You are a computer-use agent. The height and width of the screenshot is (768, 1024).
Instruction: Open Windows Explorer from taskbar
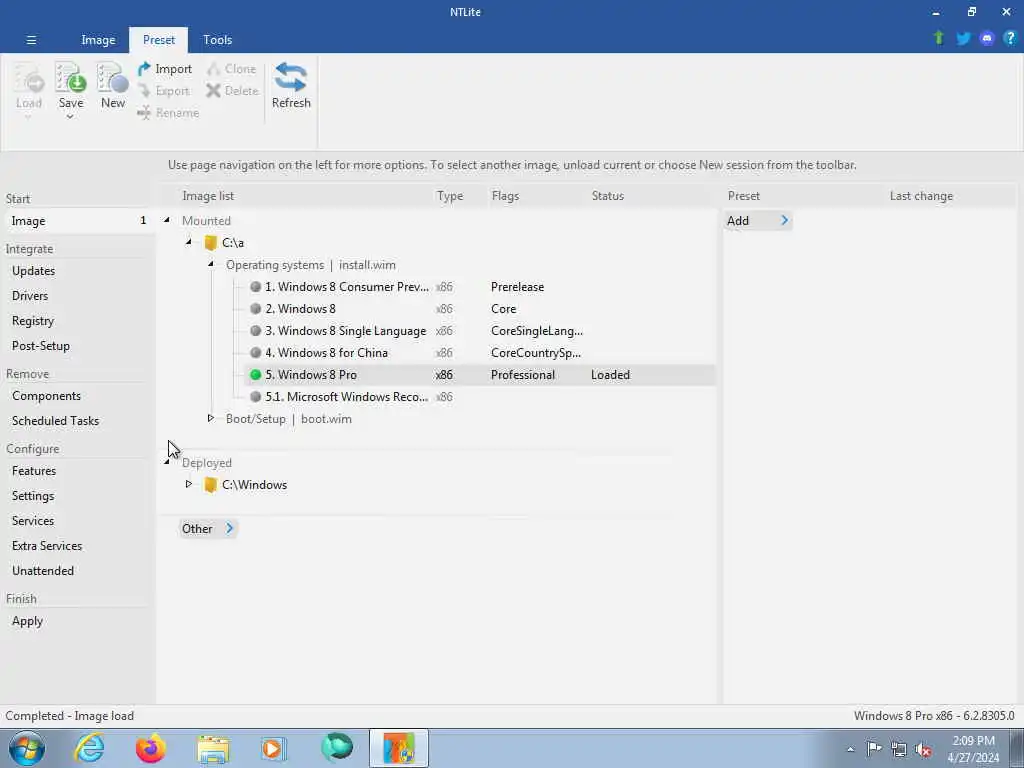tap(213, 749)
